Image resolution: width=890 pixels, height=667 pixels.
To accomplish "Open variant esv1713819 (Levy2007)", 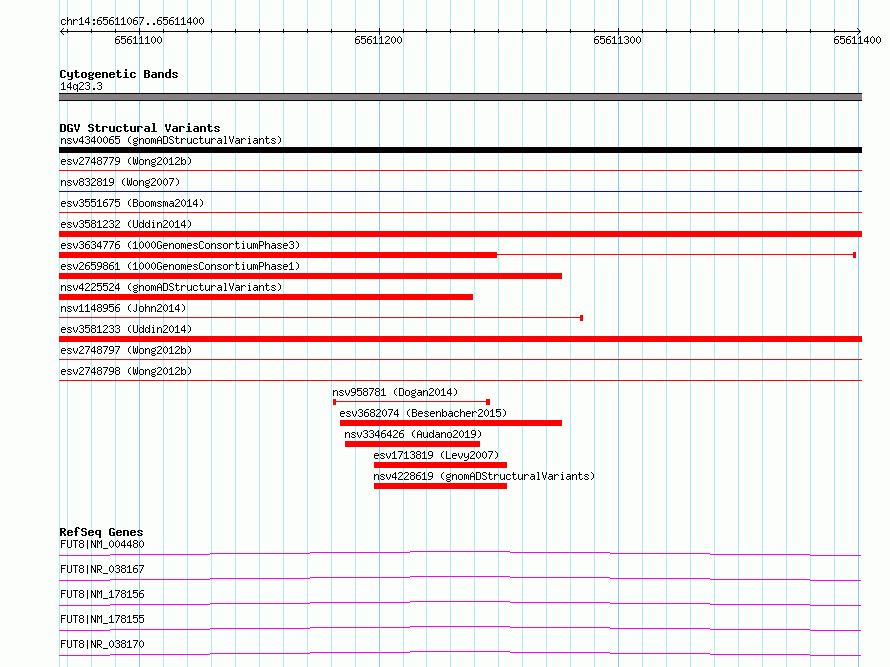I will (x=436, y=455).
